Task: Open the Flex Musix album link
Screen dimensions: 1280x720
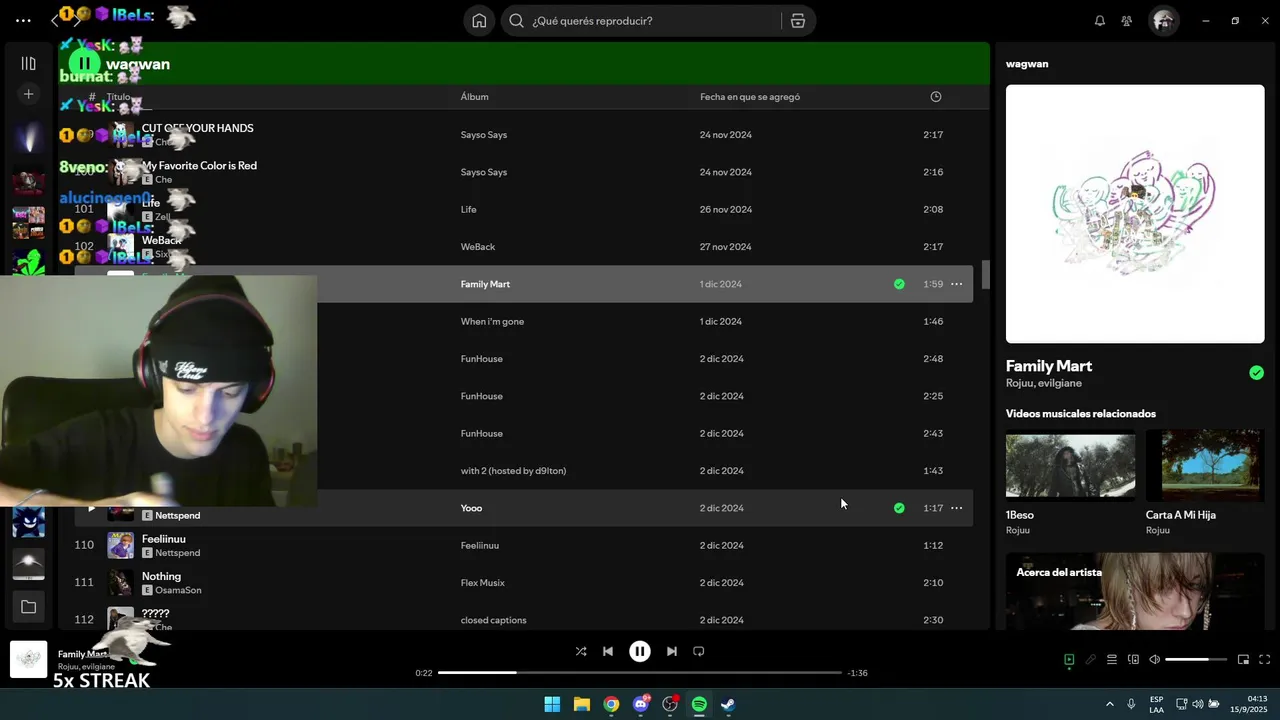Action: click(x=483, y=583)
